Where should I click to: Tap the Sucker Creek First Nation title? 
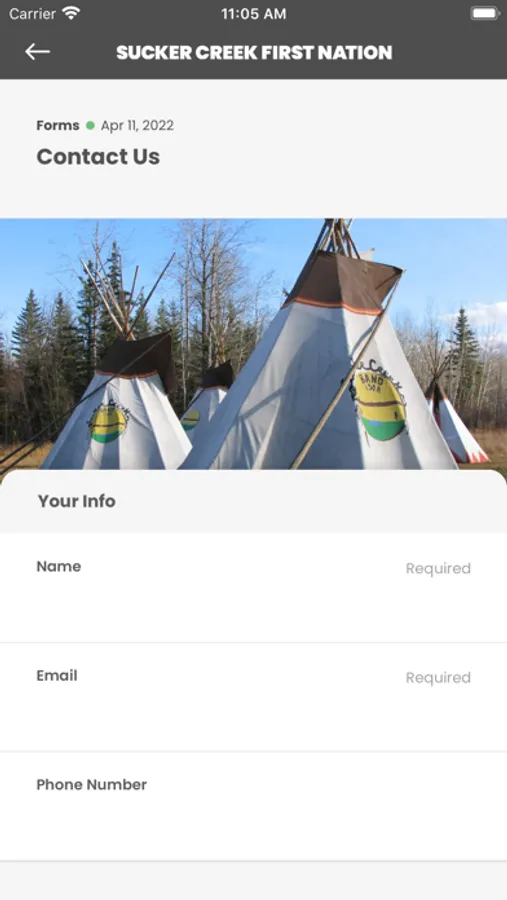[254, 53]
